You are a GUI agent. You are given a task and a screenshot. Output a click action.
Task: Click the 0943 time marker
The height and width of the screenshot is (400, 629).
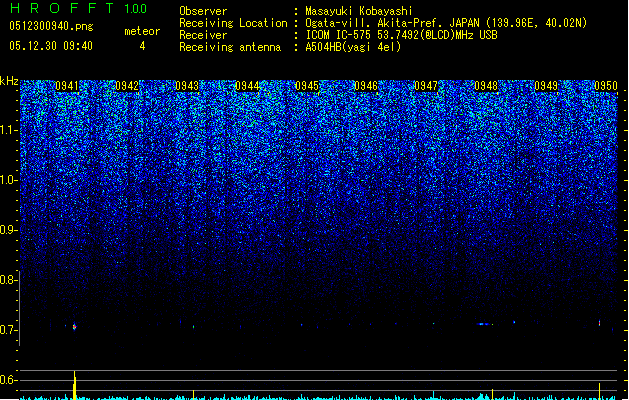pyautogui.click(x=187, y=86)
